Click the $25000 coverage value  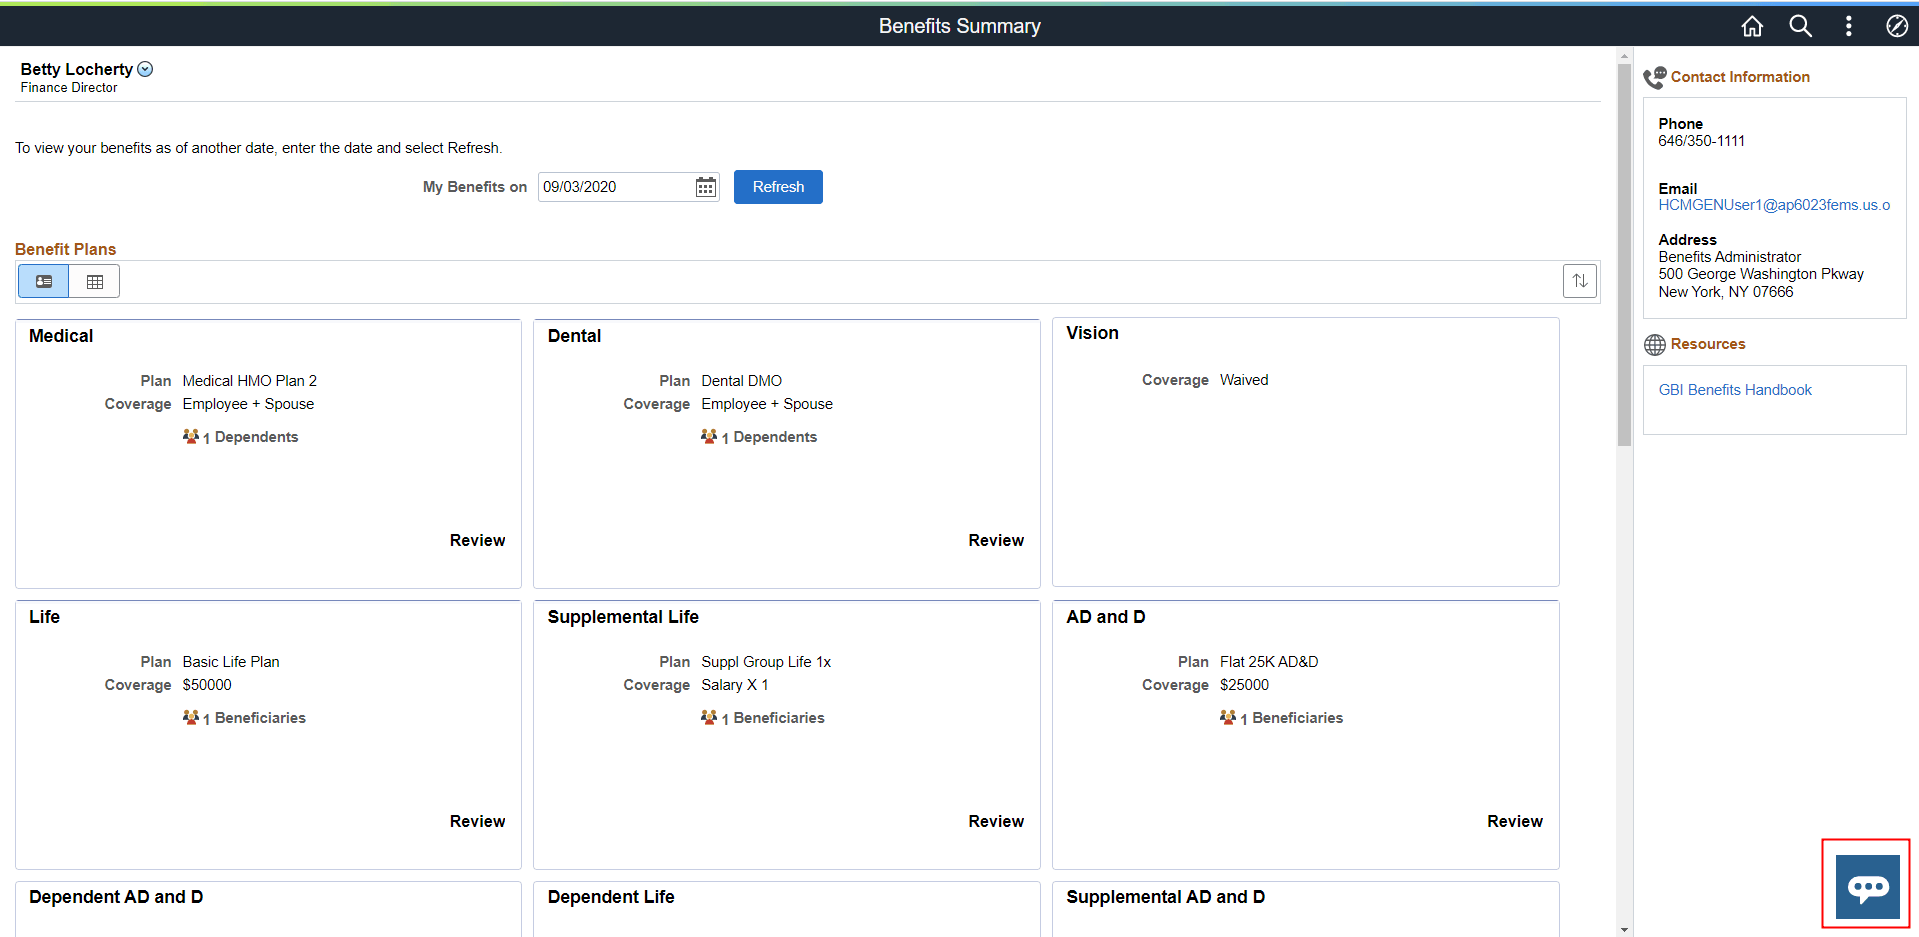pyautogui.click(x=1244, y=685)
